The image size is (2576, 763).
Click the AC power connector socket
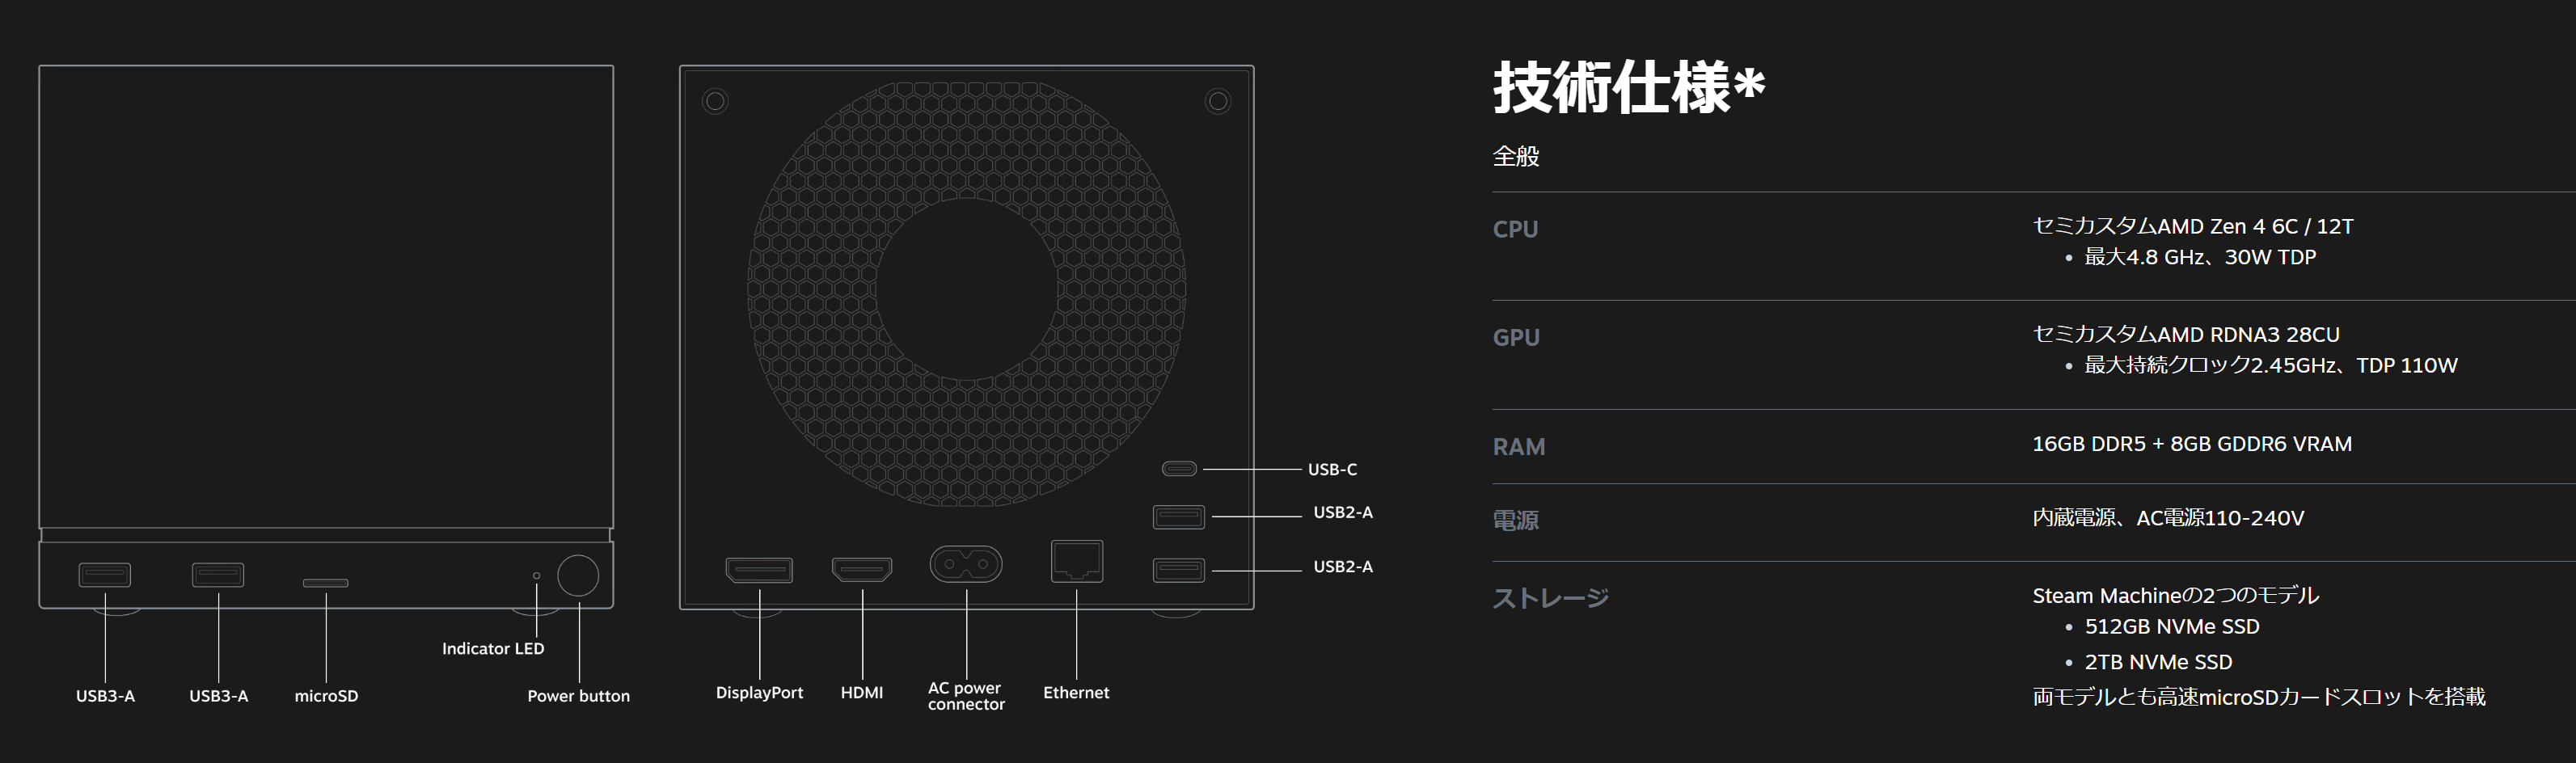pyautogui.click(x=966, y=564)
